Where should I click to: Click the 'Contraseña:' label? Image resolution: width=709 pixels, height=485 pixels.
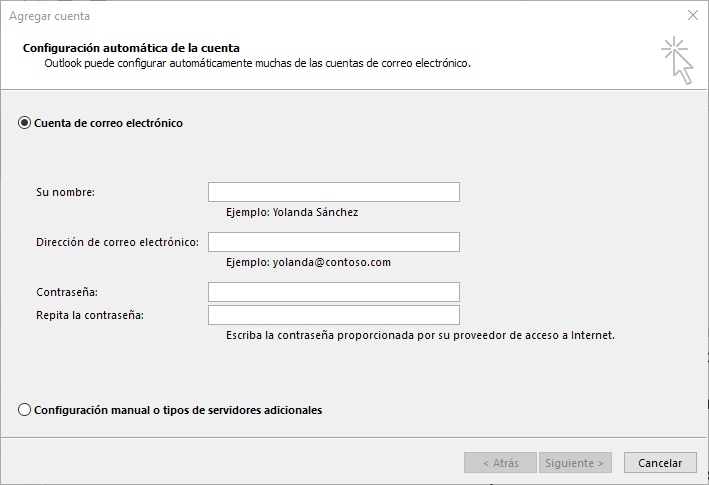click(x=67, y=292)
